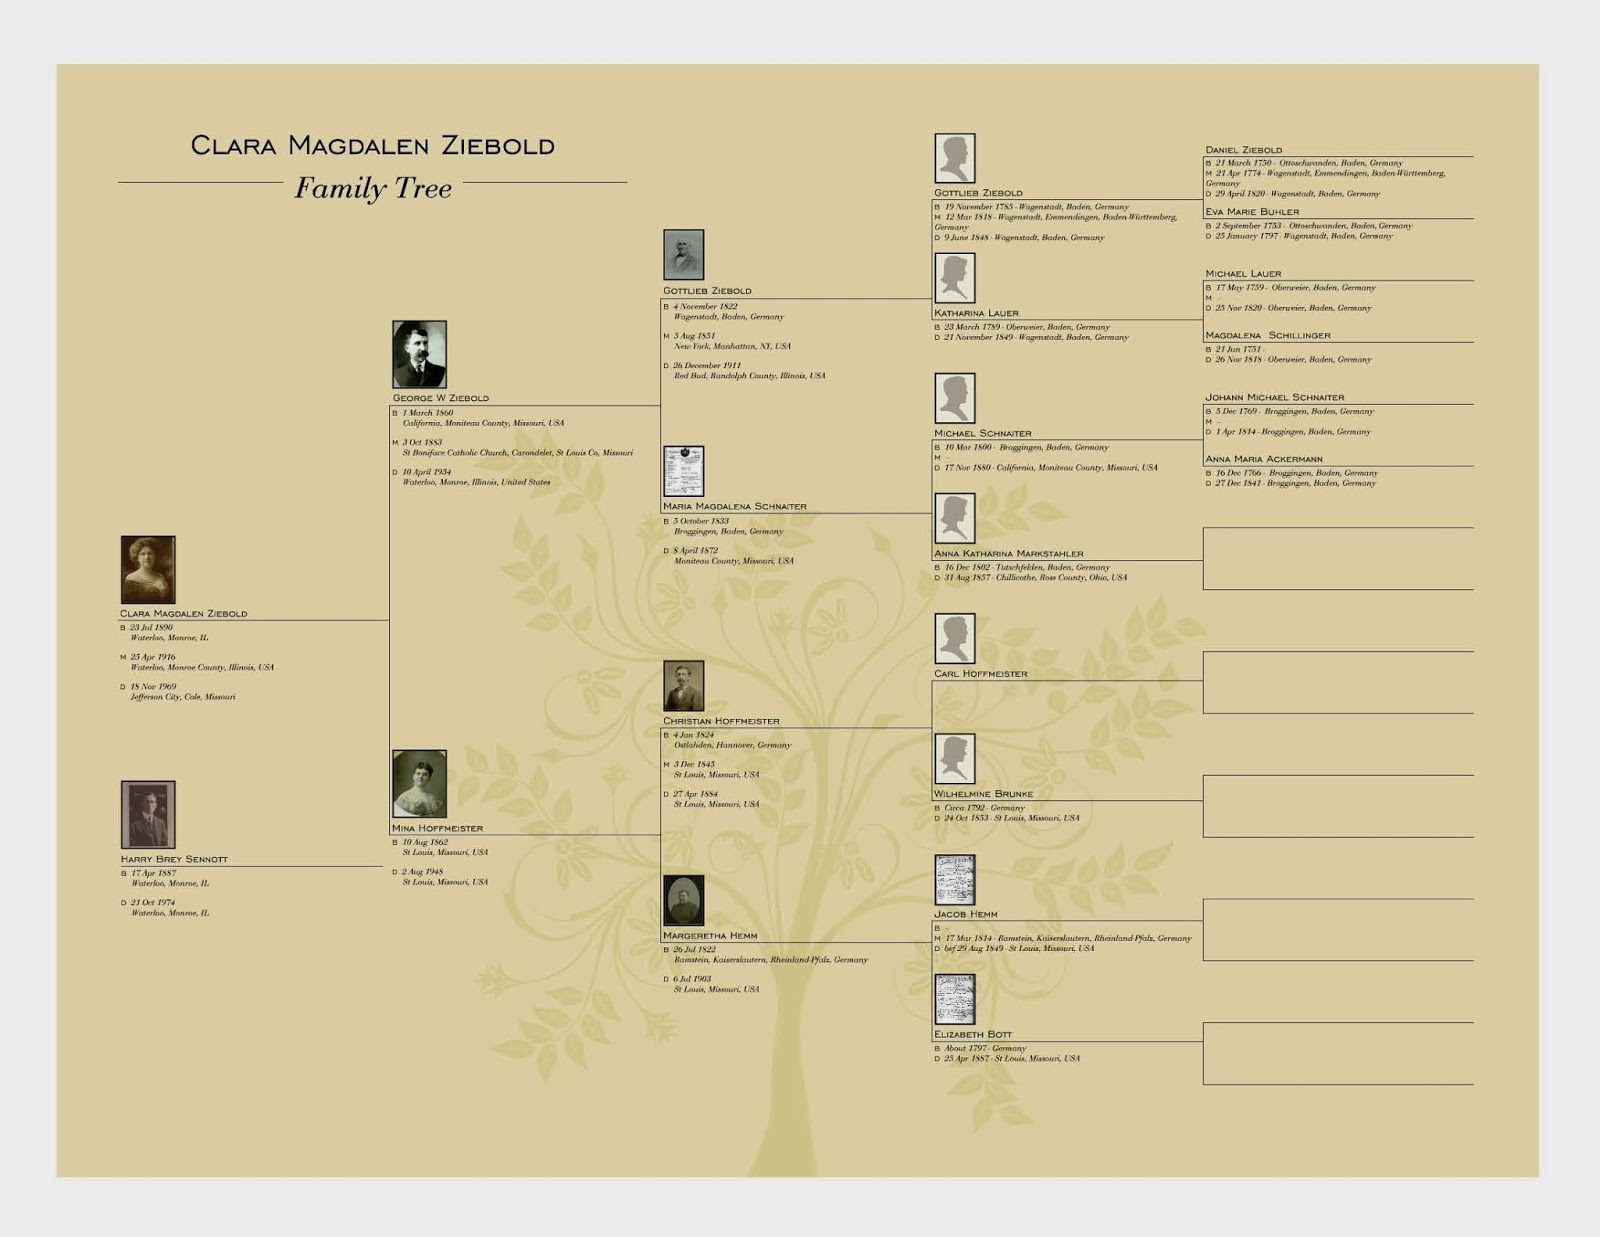Click Christian Hoffmeister's portrait photo
1600x1237 pixels.
click(682, 683)
